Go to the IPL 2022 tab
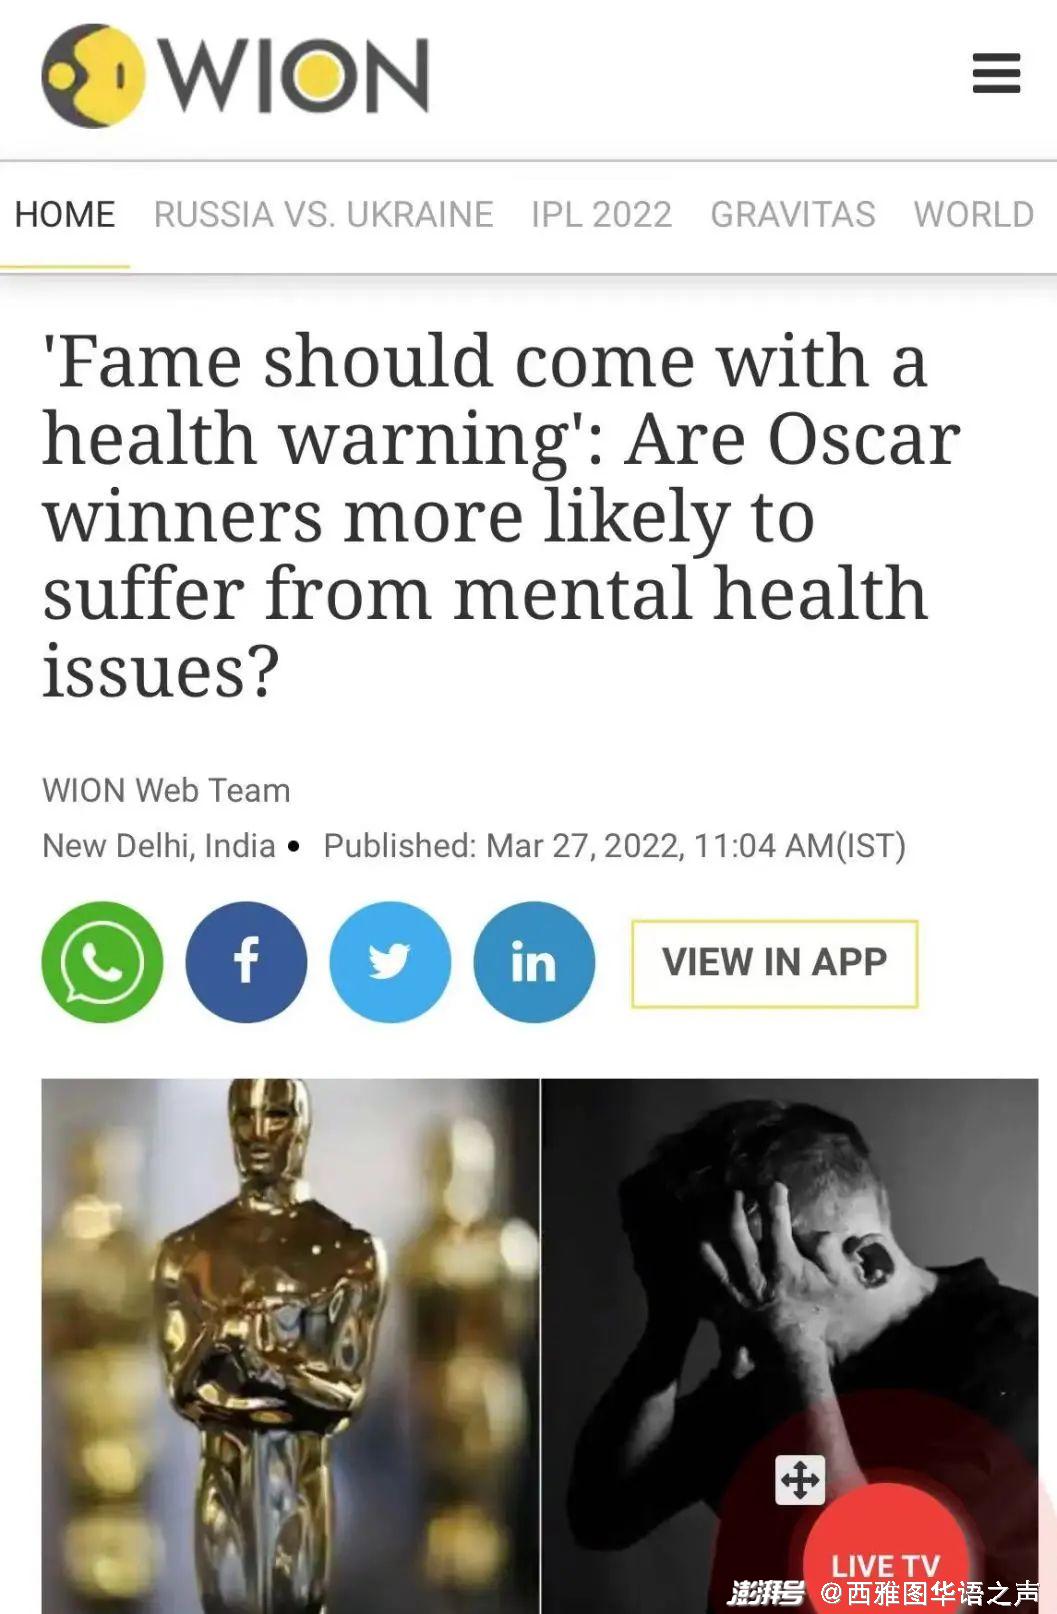 [601, 215]
